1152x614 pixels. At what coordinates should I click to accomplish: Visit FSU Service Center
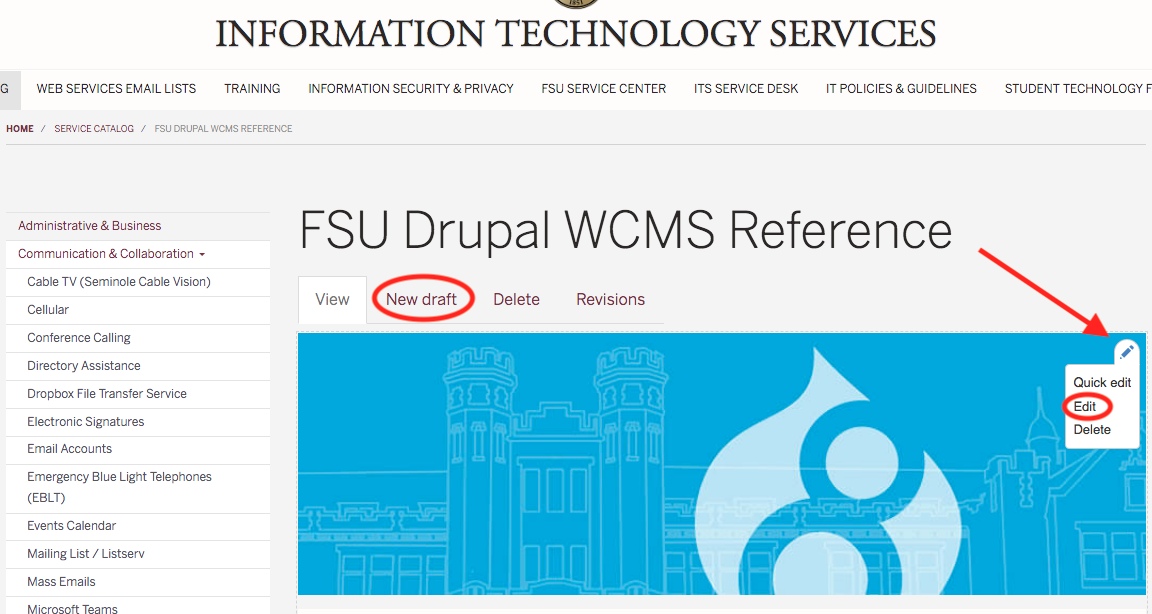pyautogui.click(x=604, y=89)
